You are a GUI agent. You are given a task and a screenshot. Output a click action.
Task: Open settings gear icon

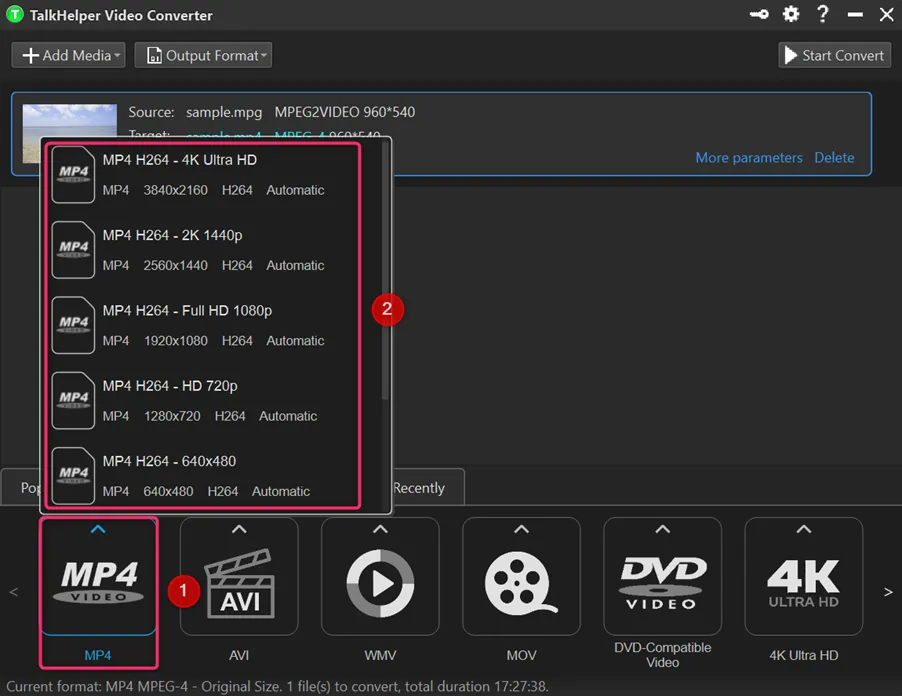pos(791,14)
